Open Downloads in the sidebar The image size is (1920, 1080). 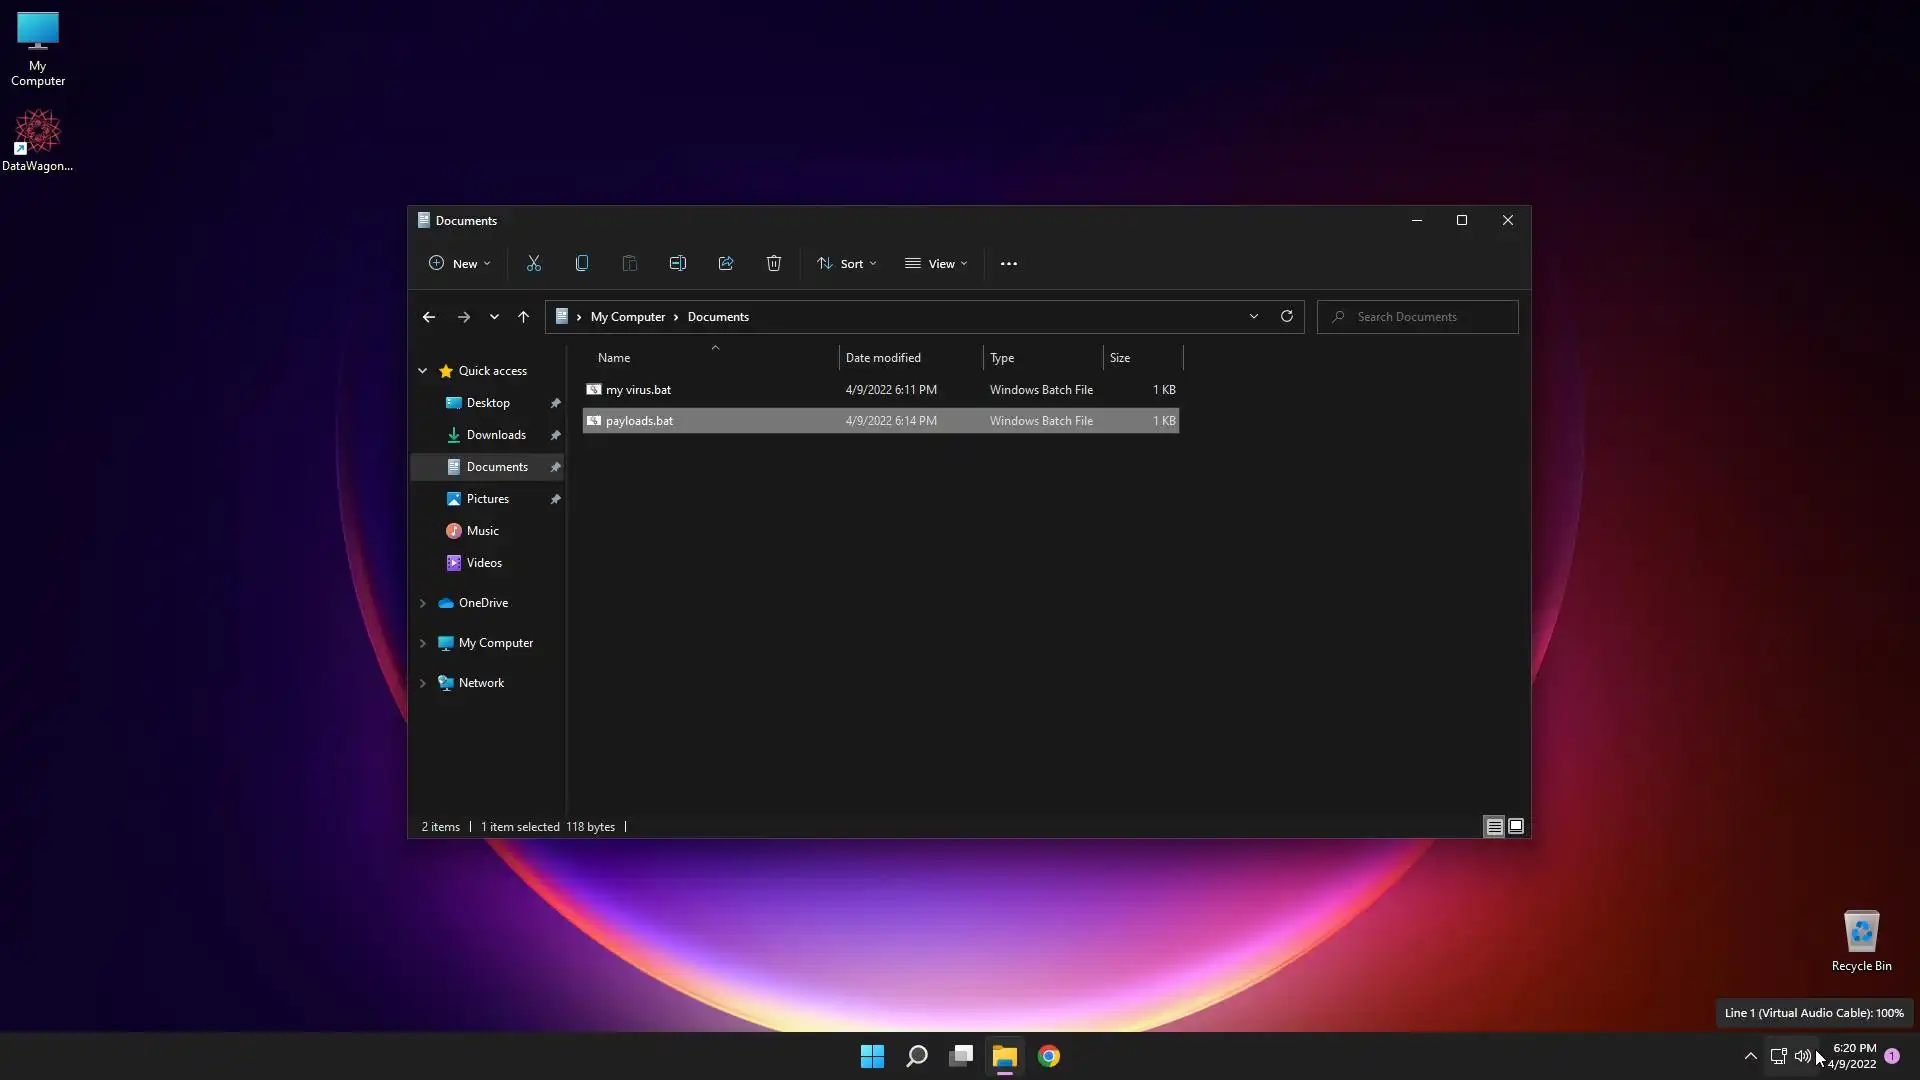pos(495,435)
